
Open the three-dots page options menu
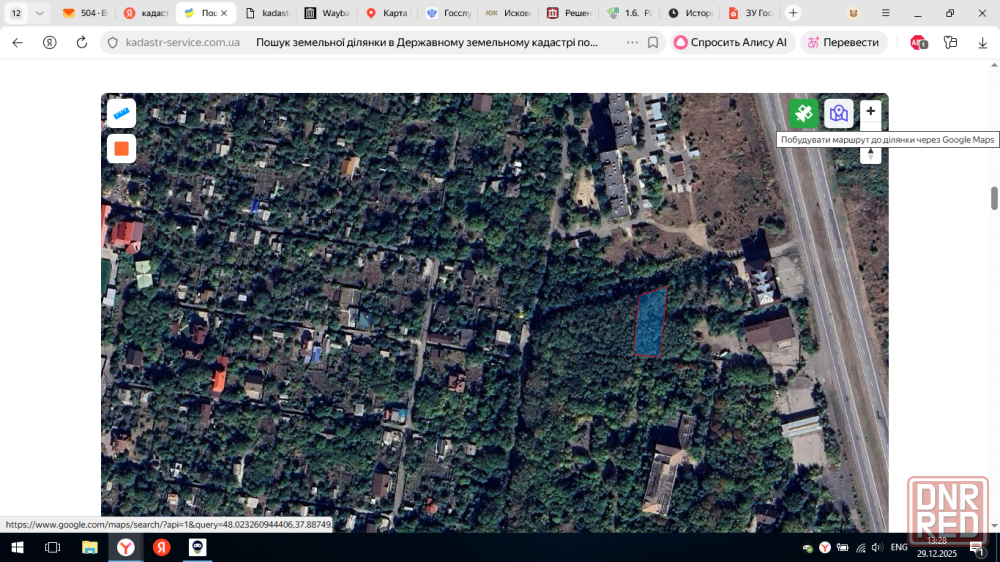pos(632,43)
